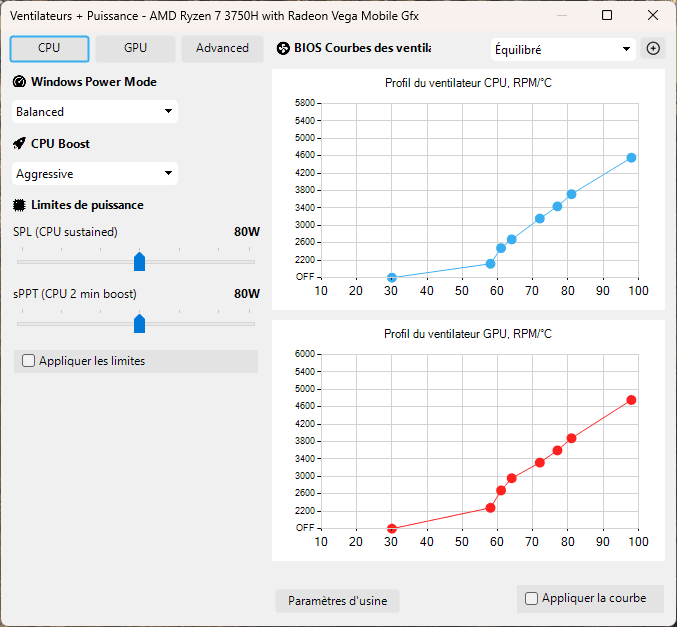Viewport: 677px width, 627px height.
Task: Click the Profil du ventilateur CPU chart title
Action: coord(468,83)
